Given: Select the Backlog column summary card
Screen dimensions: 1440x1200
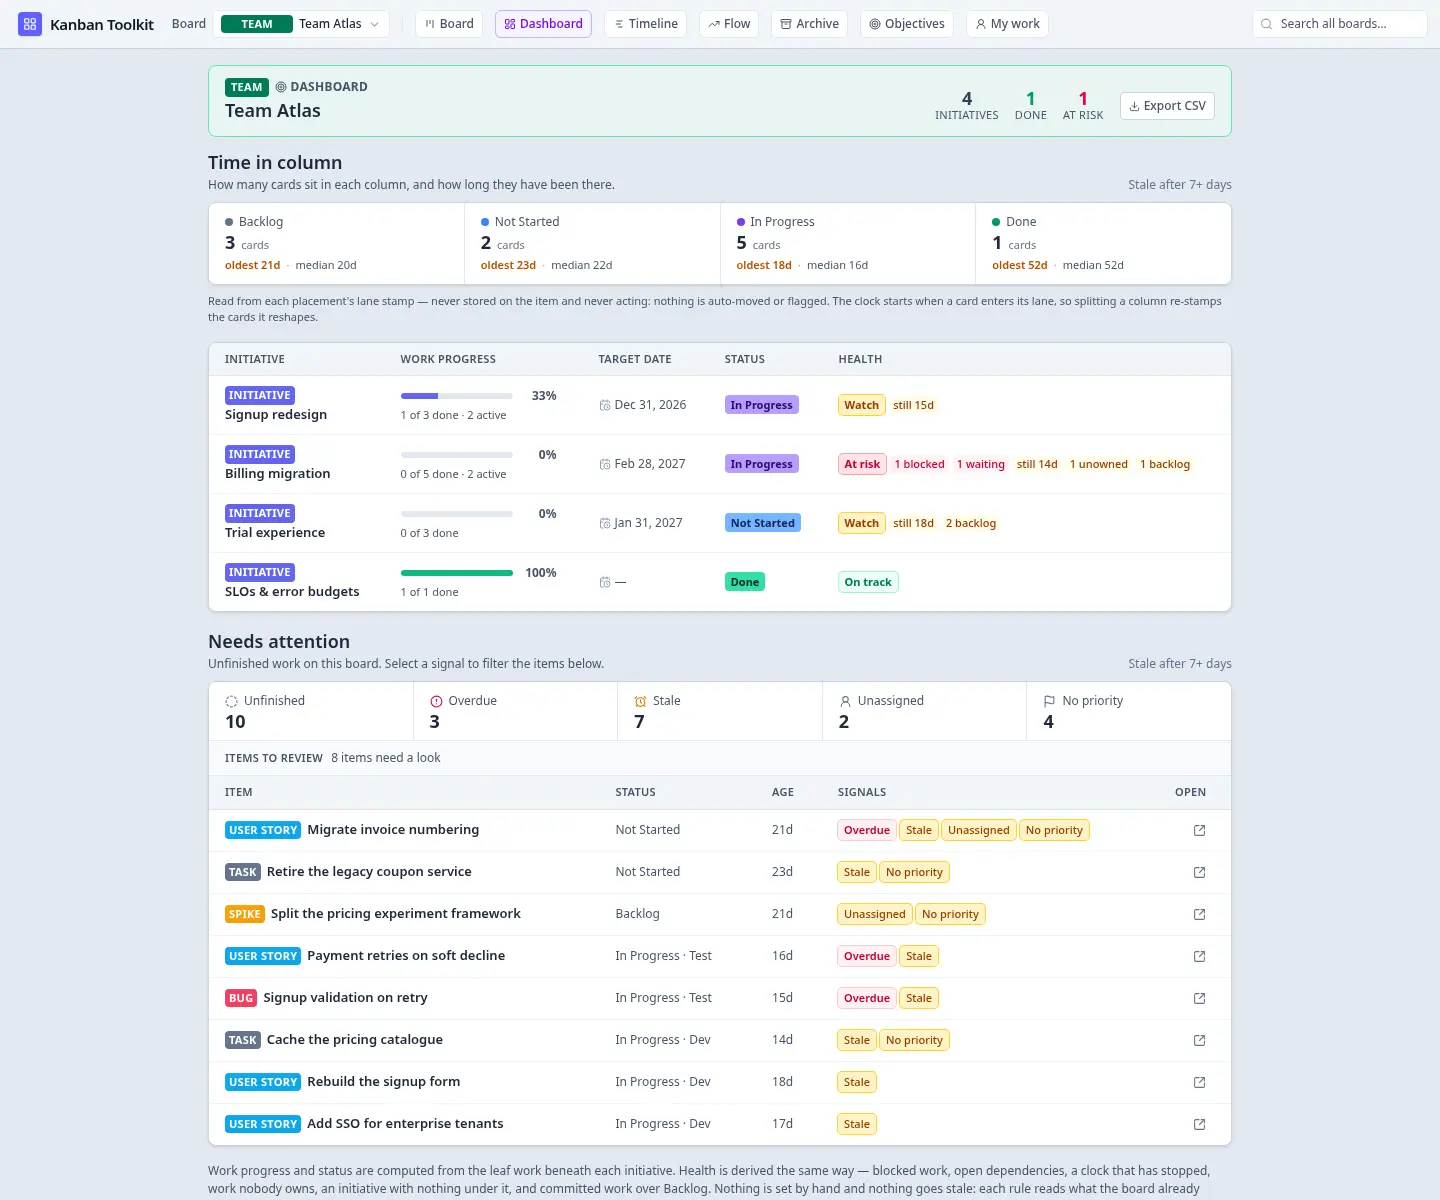Looking at the screenshot, I should coord(336,244).
